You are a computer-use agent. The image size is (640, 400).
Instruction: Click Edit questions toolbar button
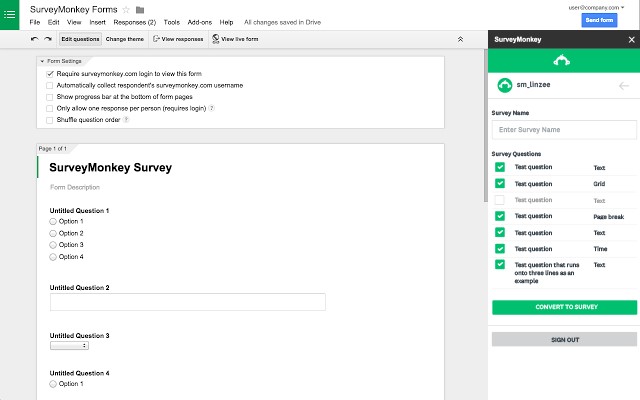(x=80, y=39)
